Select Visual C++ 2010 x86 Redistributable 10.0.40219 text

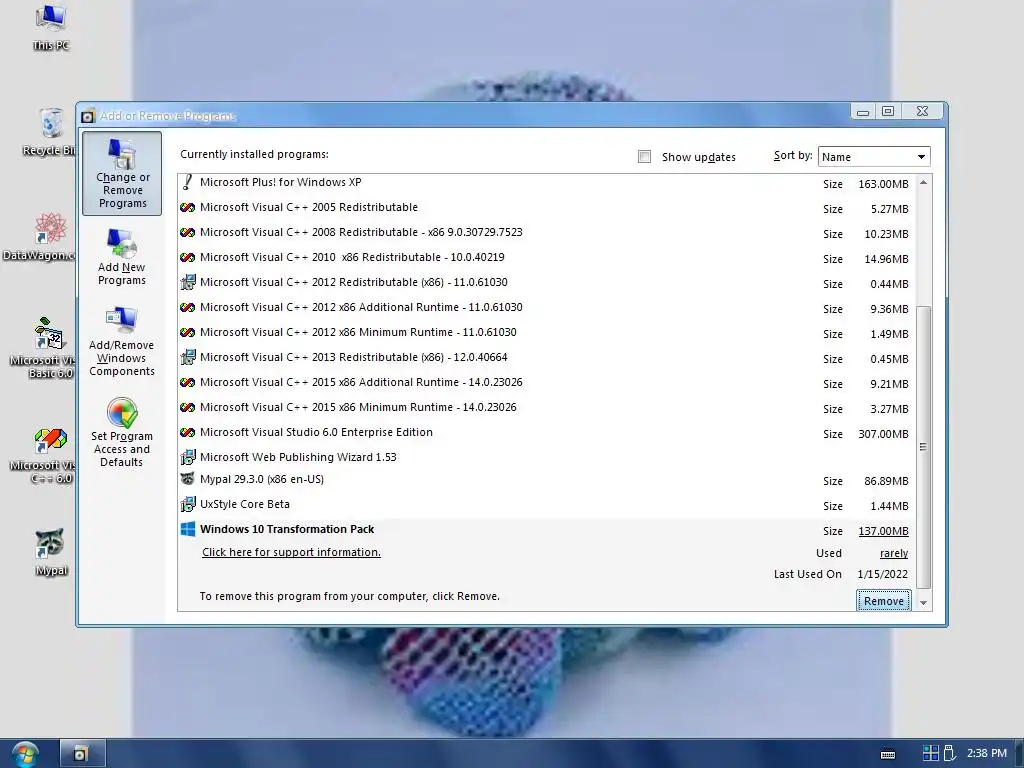[352, 257]
